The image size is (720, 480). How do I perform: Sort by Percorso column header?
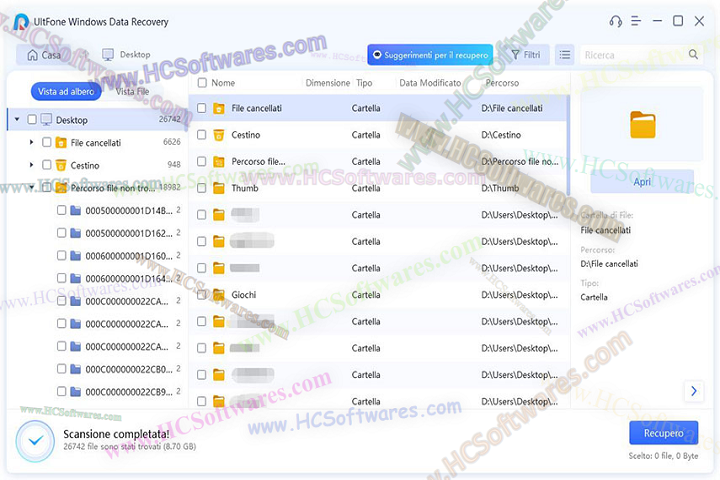pos(502,83)
